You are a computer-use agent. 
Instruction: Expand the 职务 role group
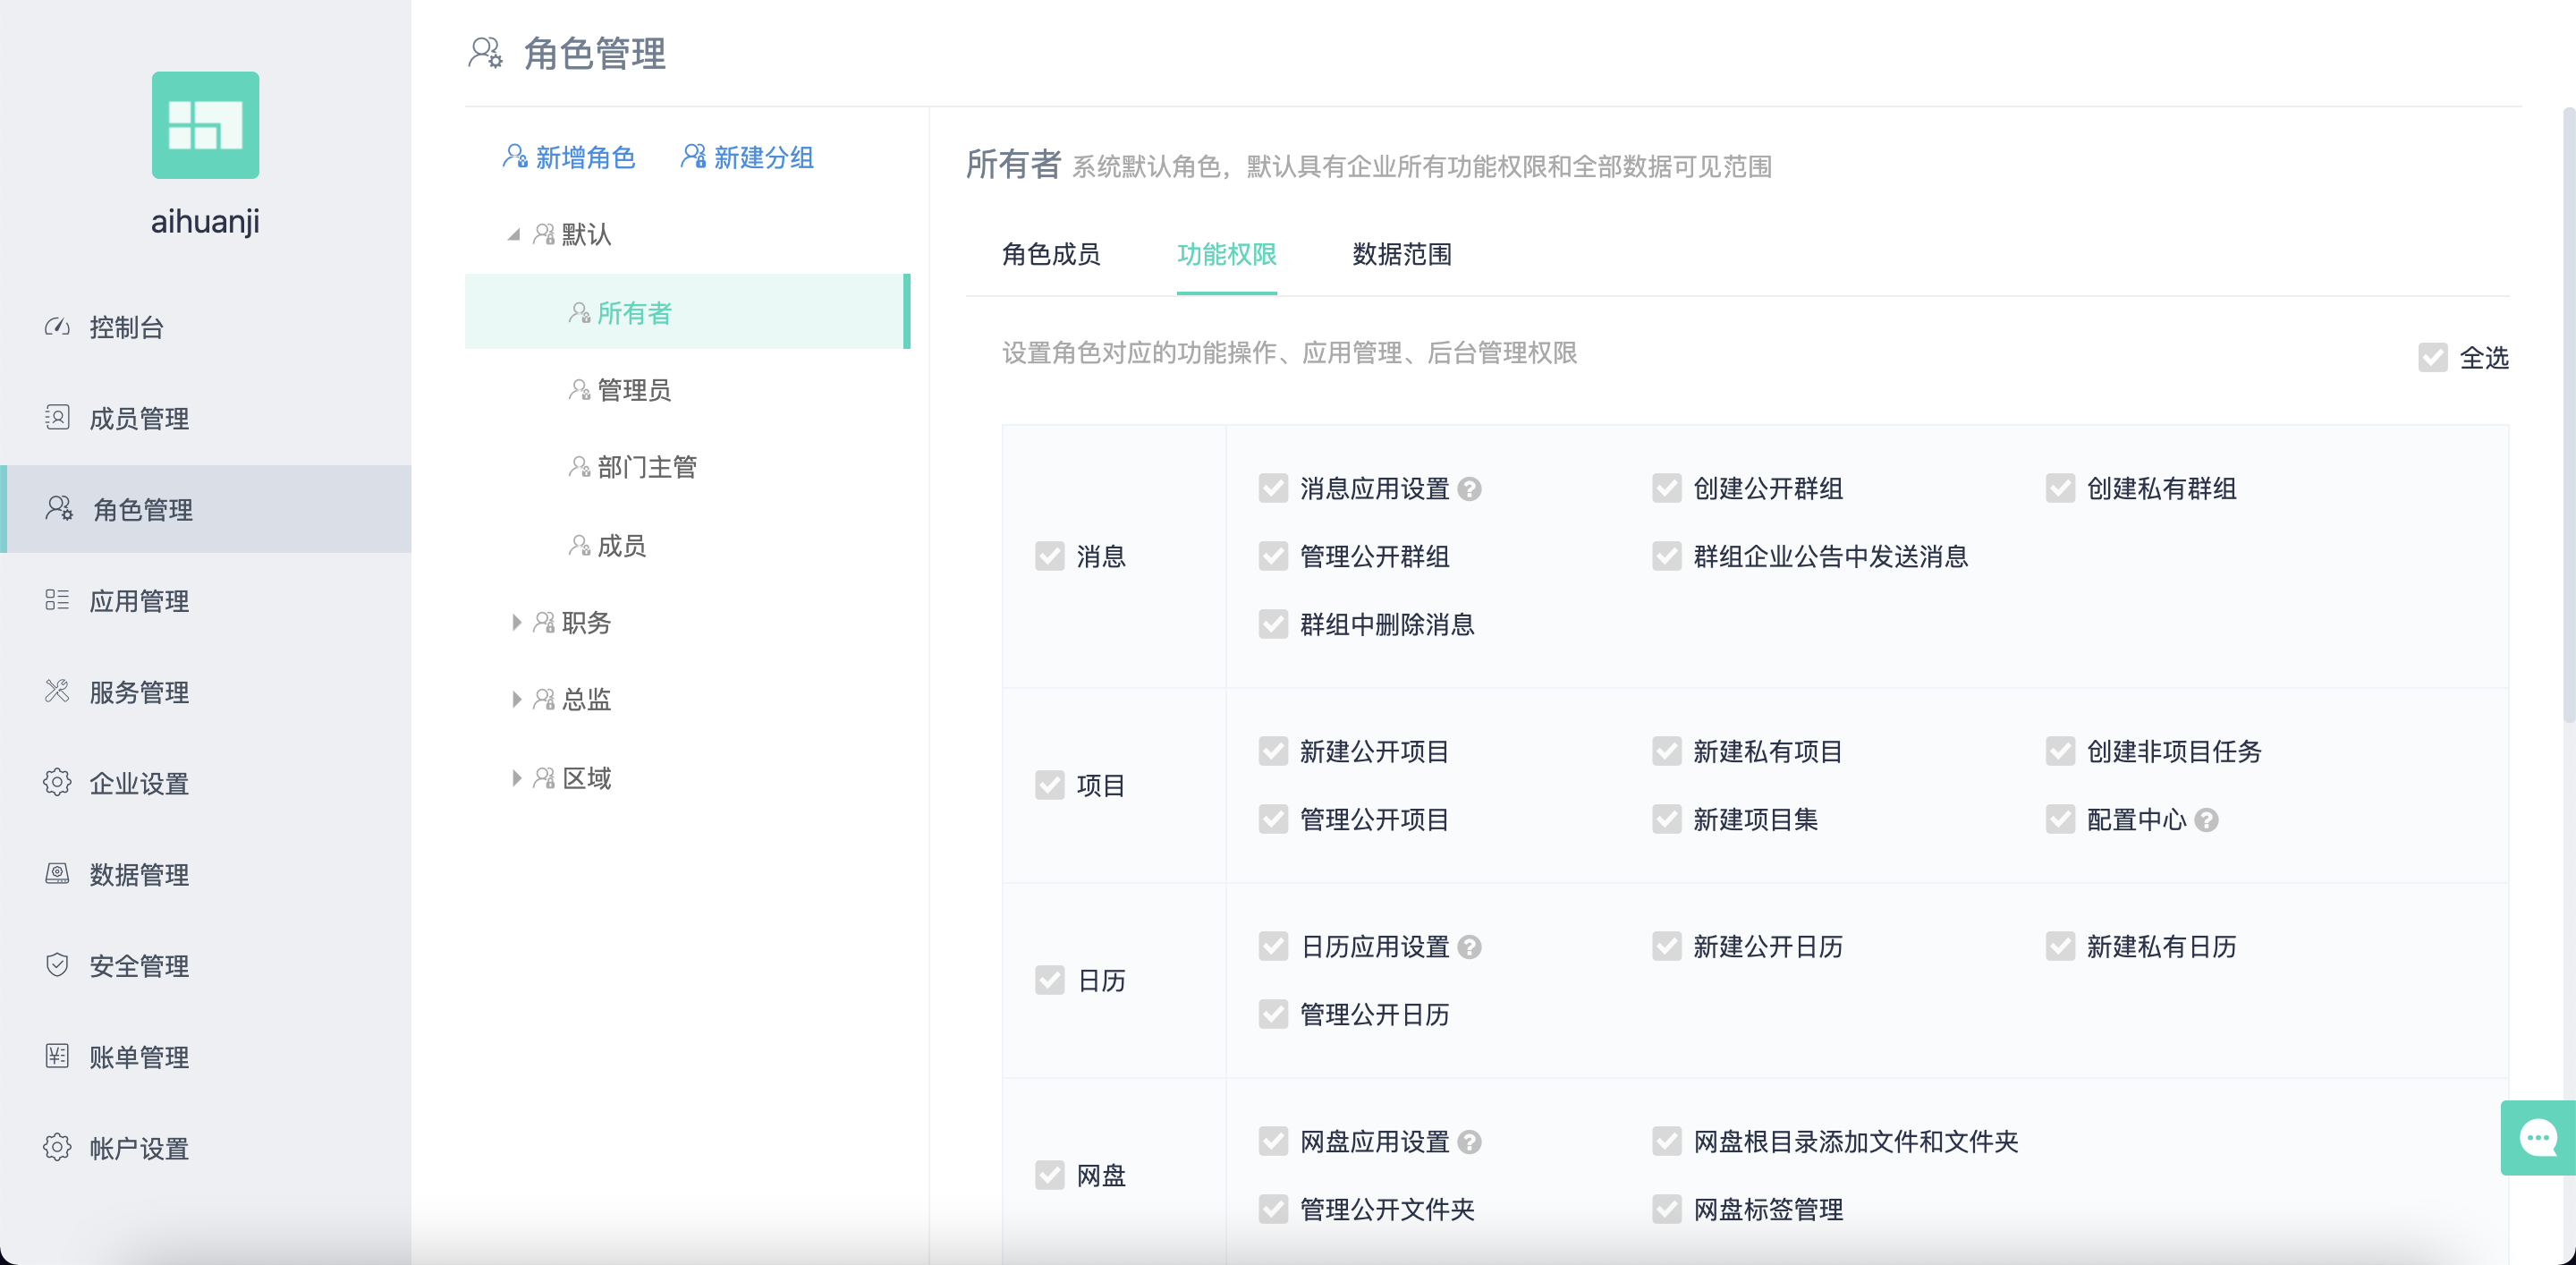pyautogui.click(x=516, y=623)
